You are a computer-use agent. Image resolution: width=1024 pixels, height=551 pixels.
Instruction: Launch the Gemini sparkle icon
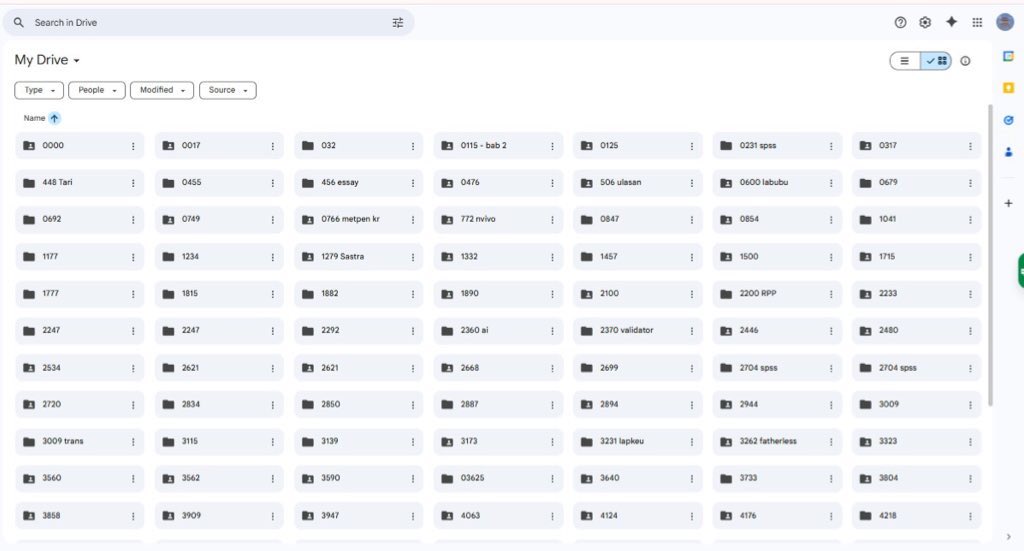[x=952, y=22]
